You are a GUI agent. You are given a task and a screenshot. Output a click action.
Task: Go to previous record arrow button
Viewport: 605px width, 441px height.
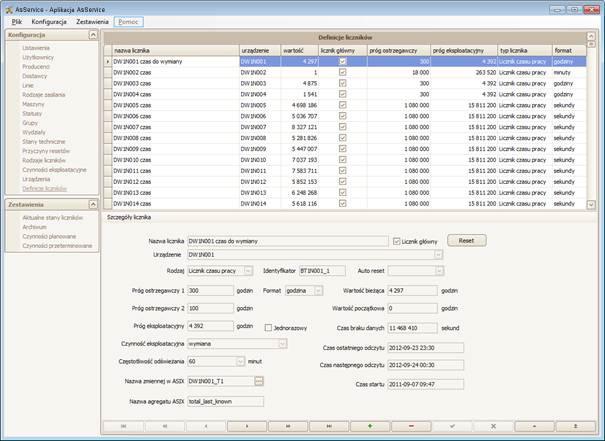206,426
